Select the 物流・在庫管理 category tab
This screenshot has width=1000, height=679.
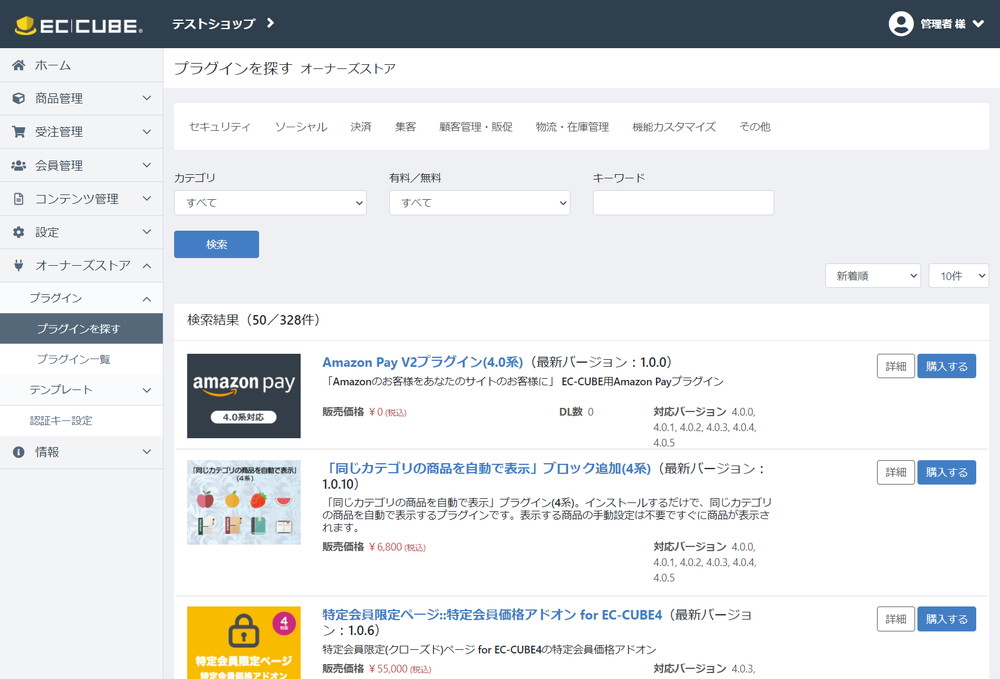572,127
